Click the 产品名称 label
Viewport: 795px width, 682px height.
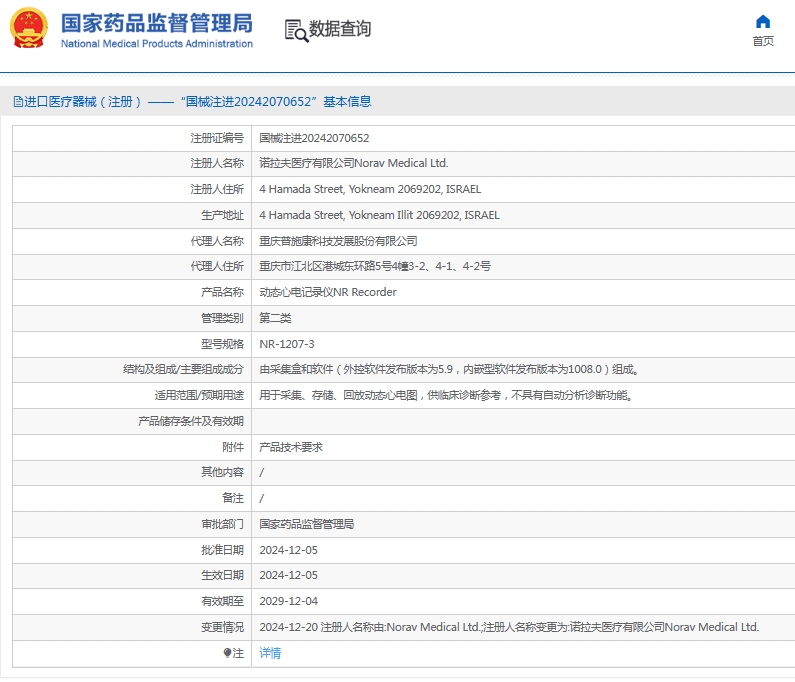tap(222, 292)
